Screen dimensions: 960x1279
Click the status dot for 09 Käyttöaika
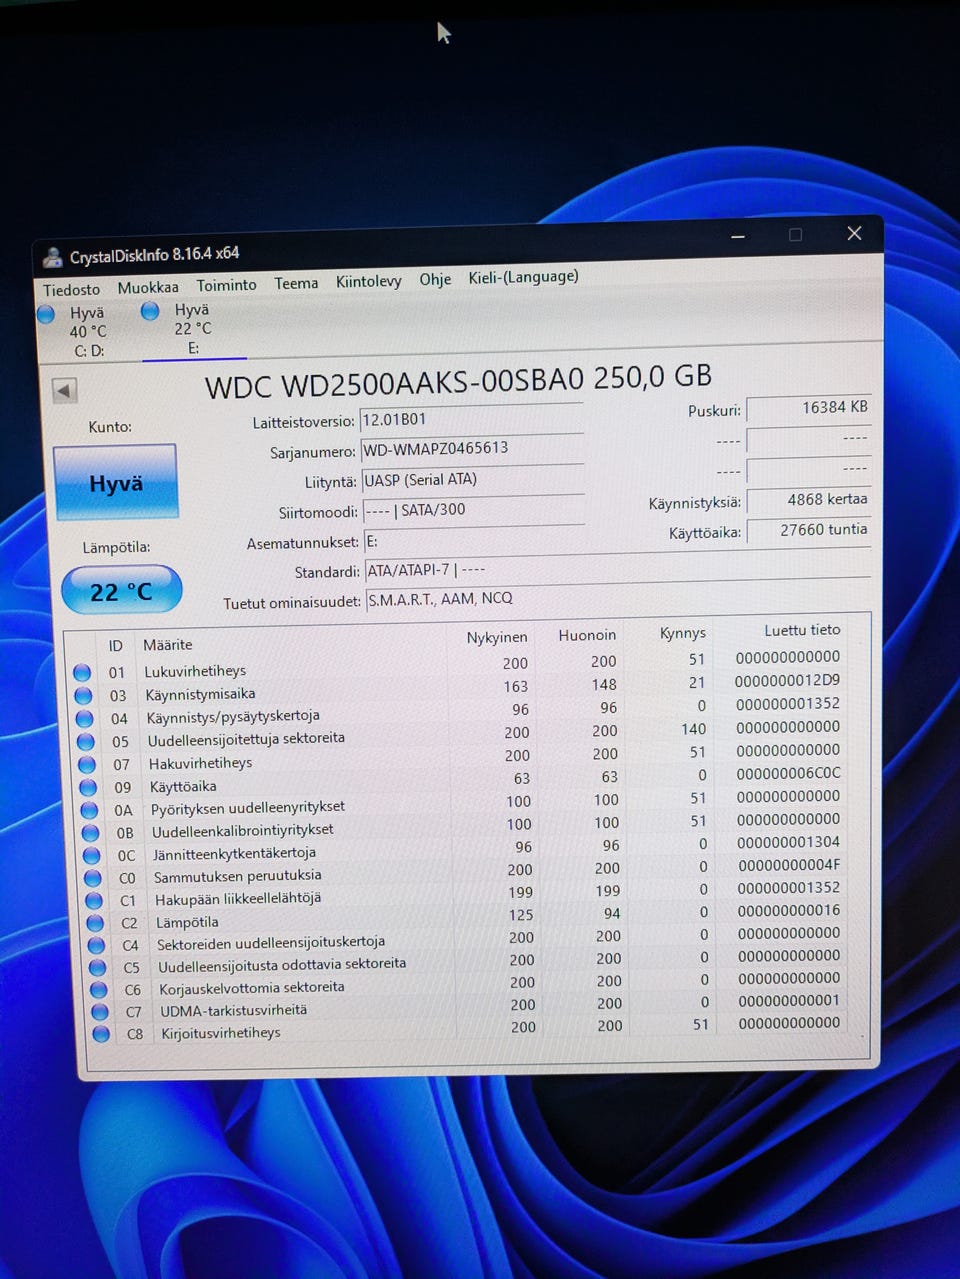coord(88,787)
